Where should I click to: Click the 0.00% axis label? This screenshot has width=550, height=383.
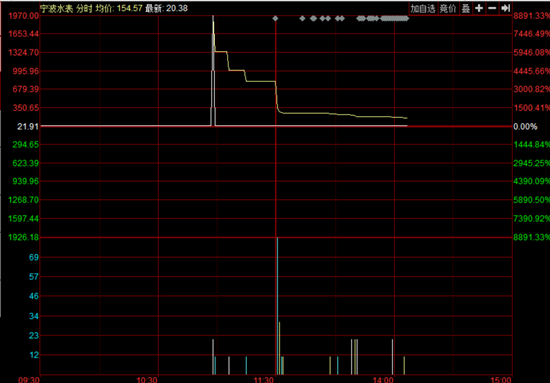[525, 126]
